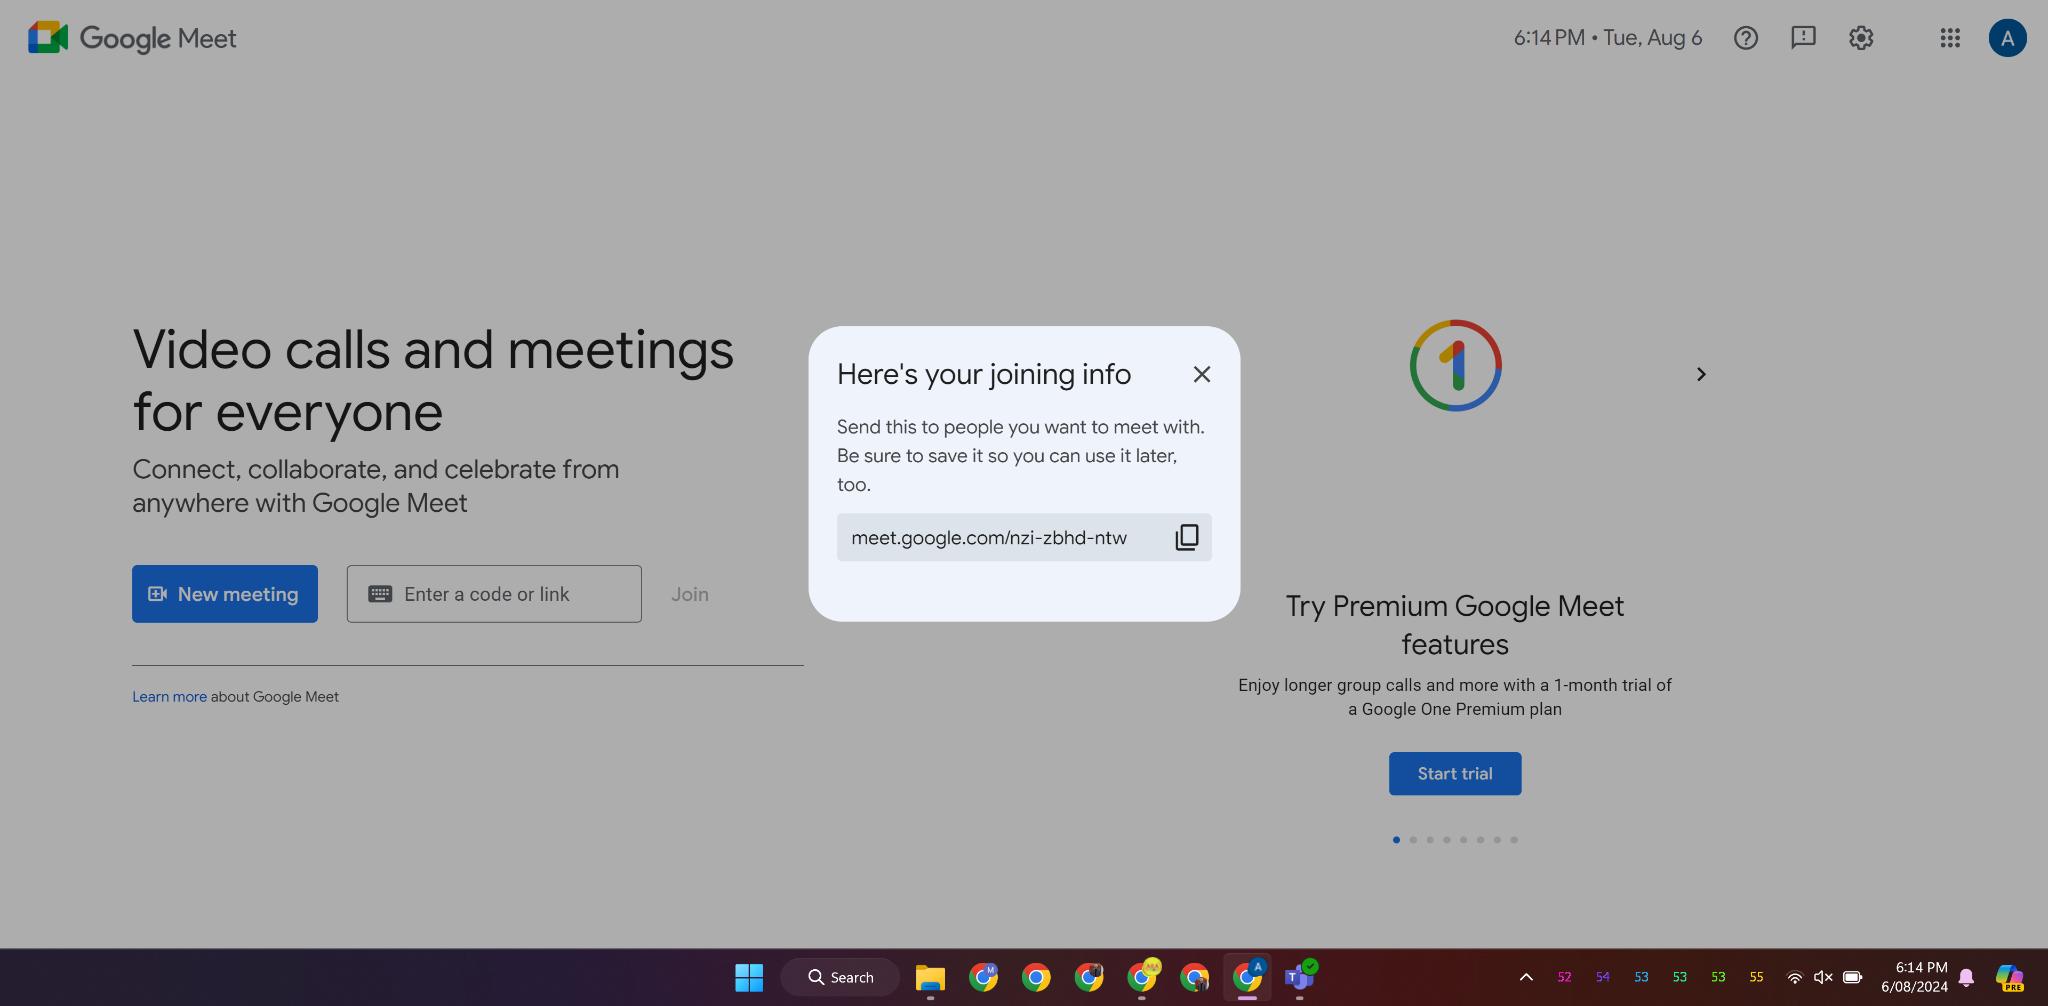Open the Google apps grid launcher
This screenshot has height=1006, width=2048.
(x=1950, y=38)
